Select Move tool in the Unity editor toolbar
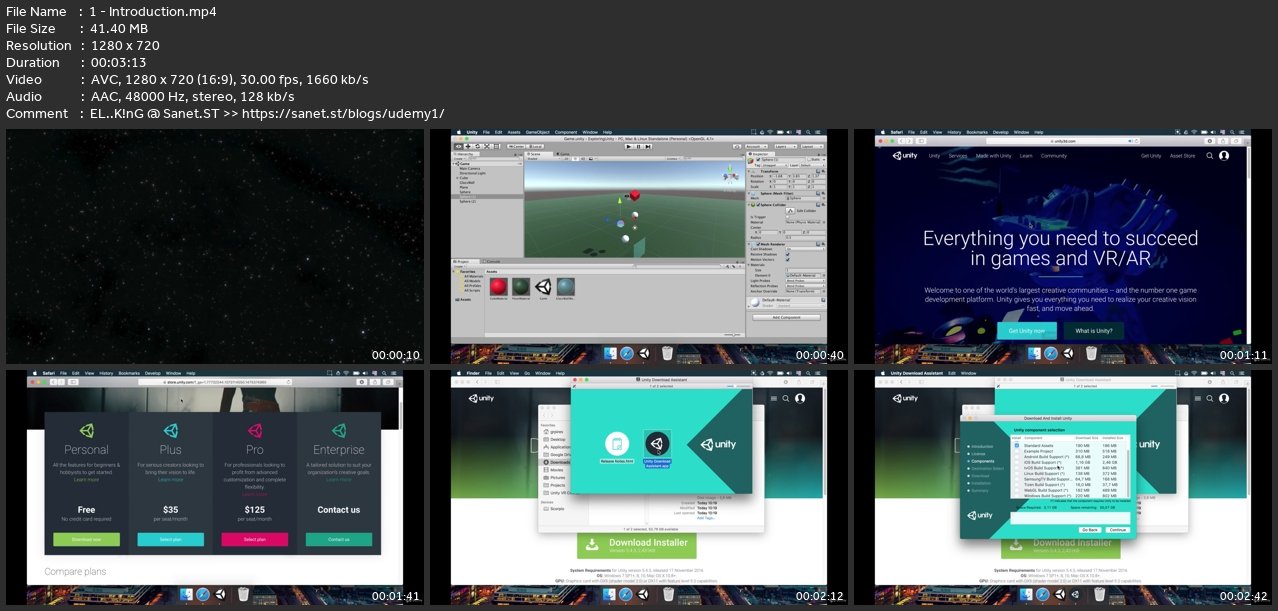The height and width of the screenshot is (611, 1278). tap(468, 146)
